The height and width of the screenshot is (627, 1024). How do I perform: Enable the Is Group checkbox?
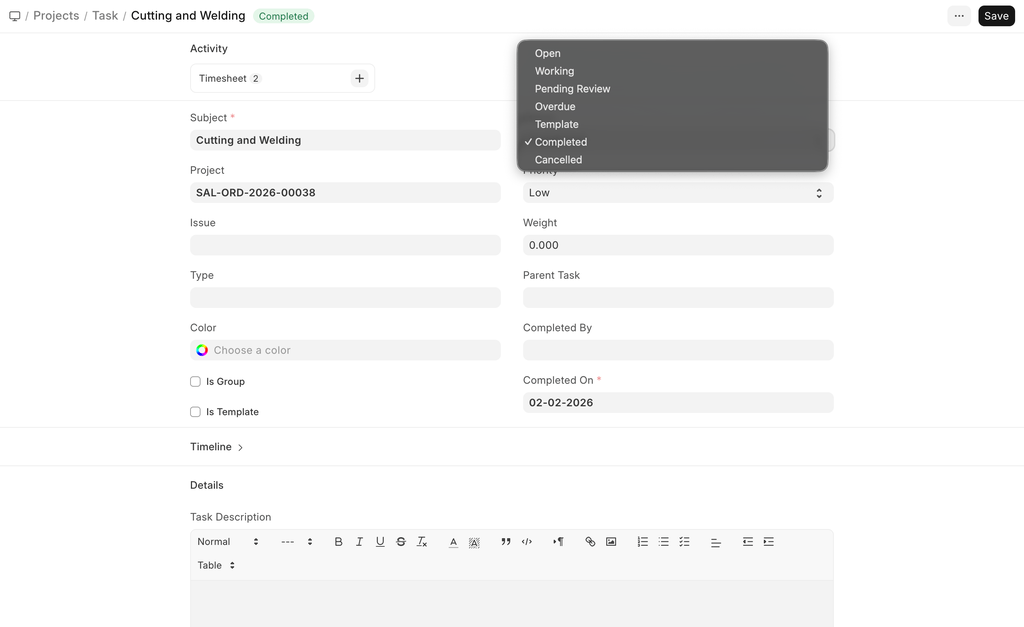196,382
